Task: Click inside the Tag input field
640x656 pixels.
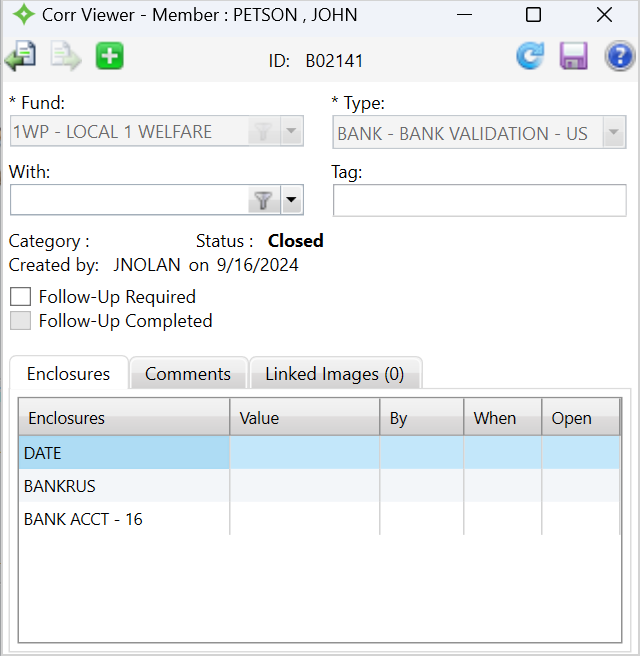Action: coord(479,200)
